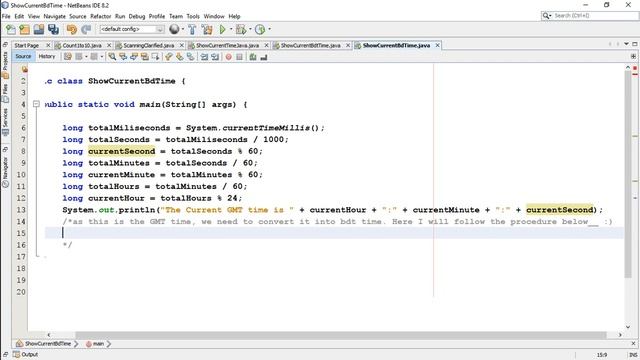Open dropdown arrow next to Run Project
640x360 pixels.
[x=231, y=29]
